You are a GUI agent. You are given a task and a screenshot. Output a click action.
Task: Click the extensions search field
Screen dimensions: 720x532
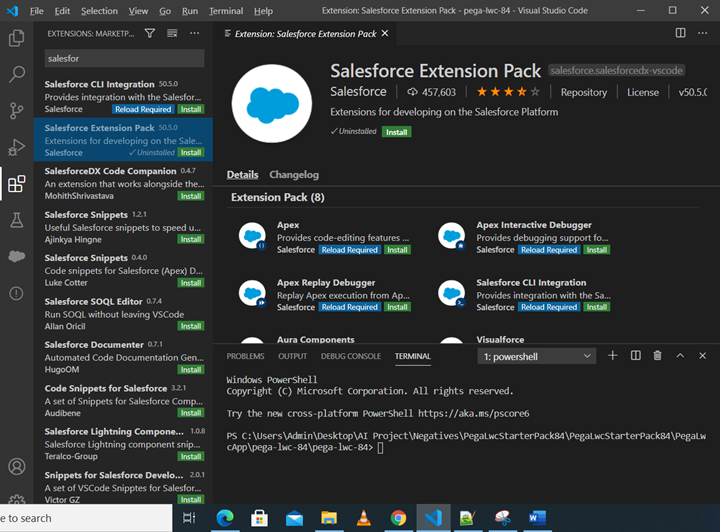124,58
